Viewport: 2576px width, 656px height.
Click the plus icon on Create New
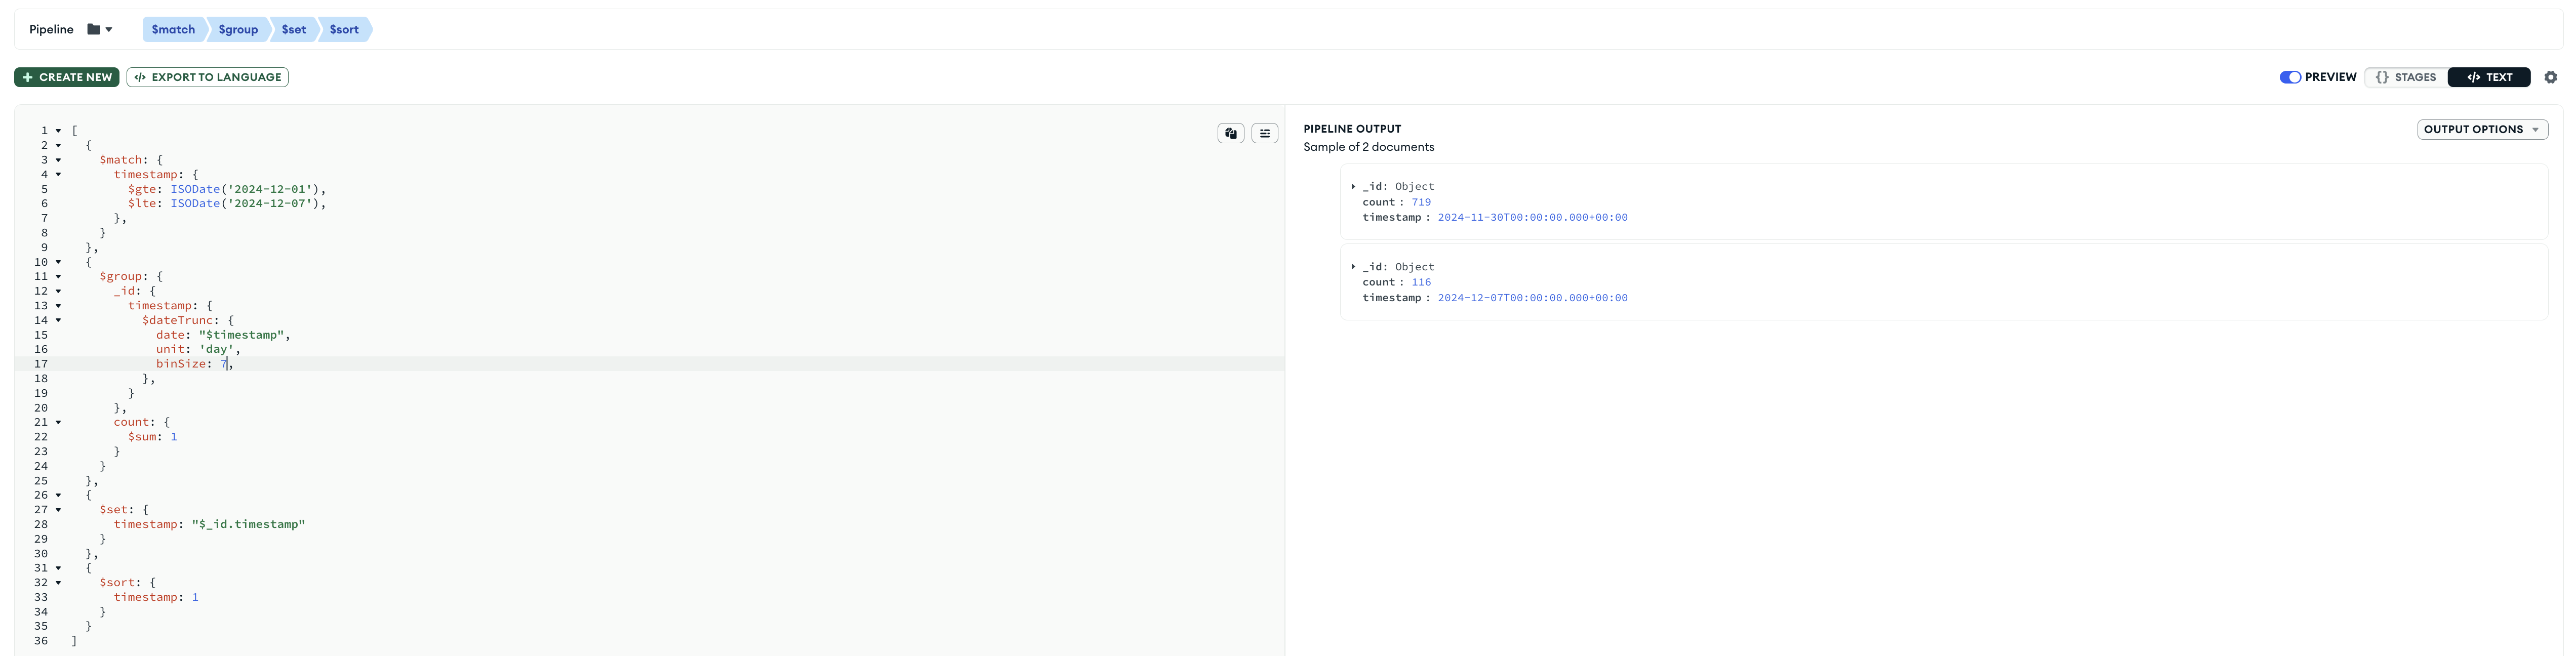pyautogui.click(x=28, y=77)
